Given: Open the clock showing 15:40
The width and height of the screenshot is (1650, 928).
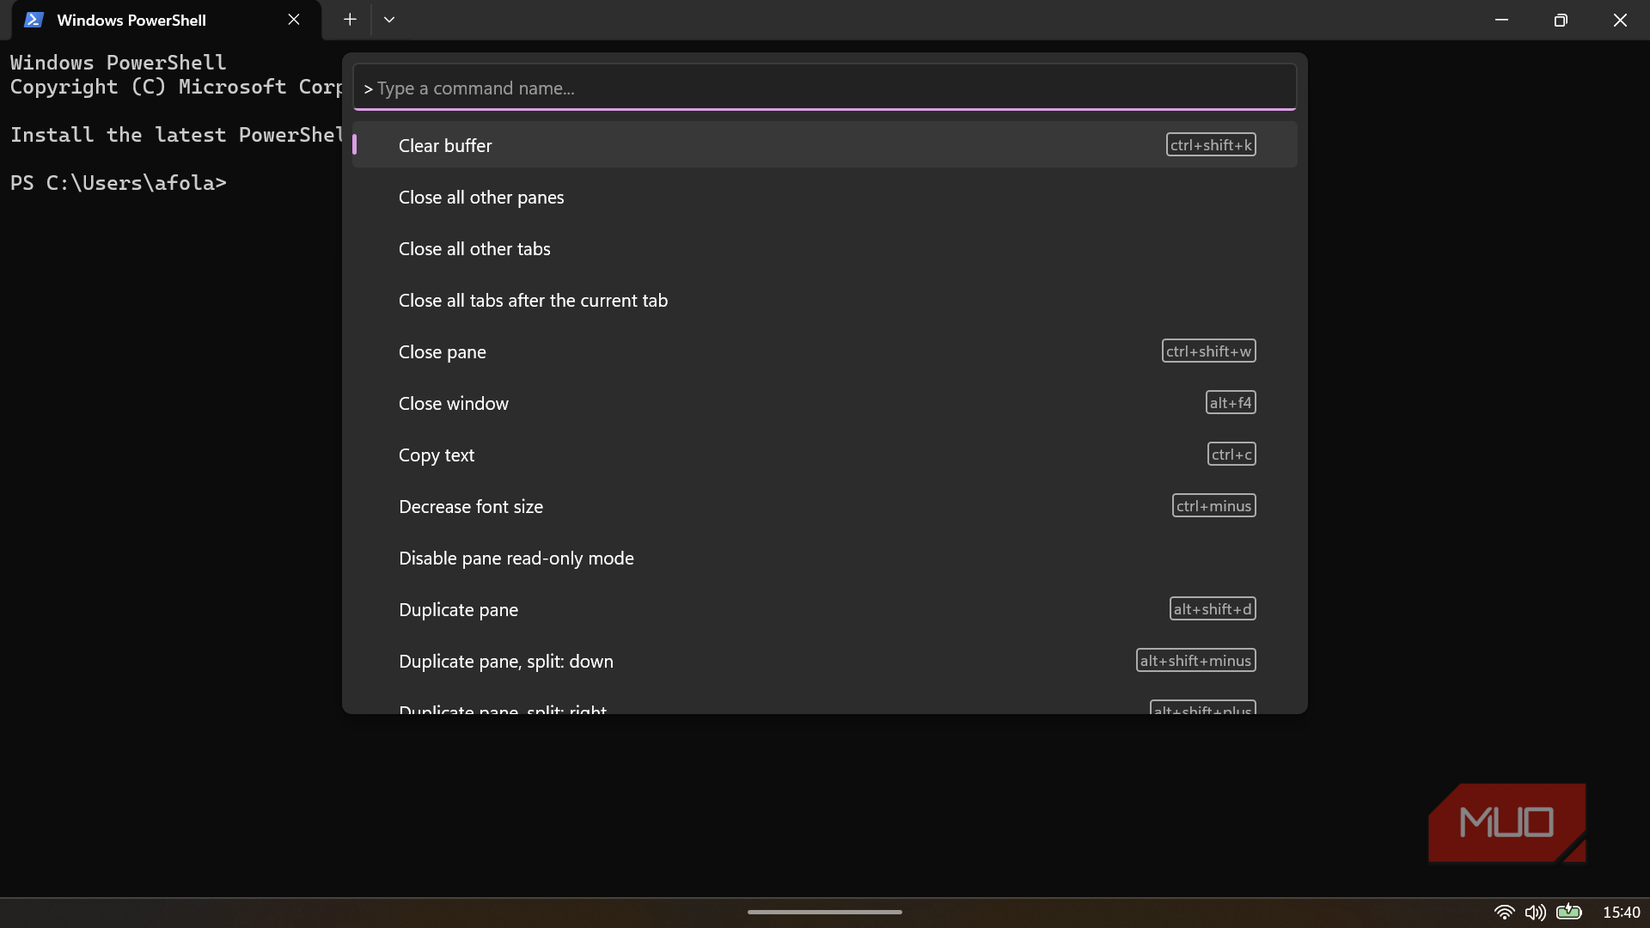Looking at the screenshot, I should [x=1621, y=912].
